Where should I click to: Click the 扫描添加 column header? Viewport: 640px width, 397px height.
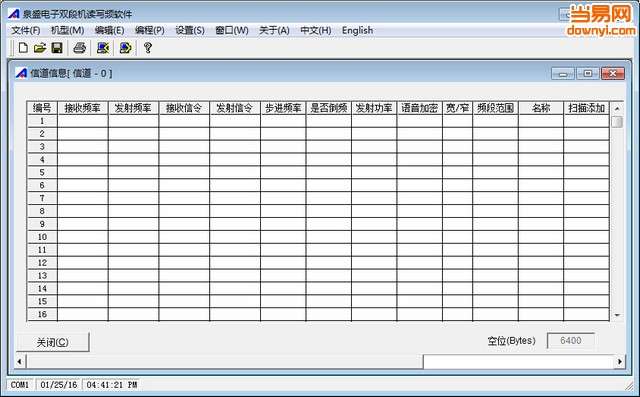[x=587, y=108]
